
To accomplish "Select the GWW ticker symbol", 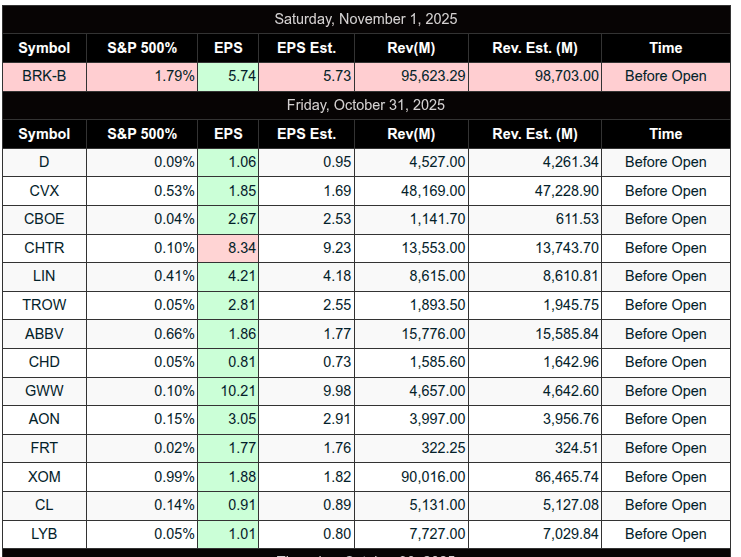I will tap(44, 391).
